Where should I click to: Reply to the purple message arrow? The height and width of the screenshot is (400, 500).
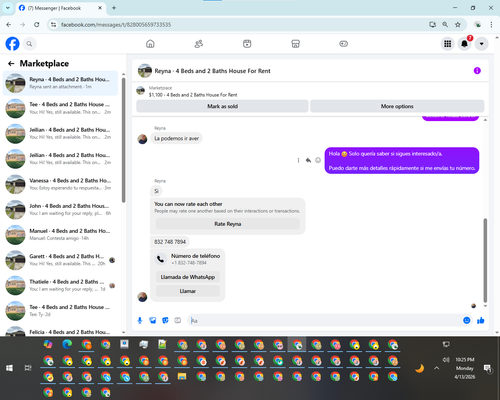[308, 160]
